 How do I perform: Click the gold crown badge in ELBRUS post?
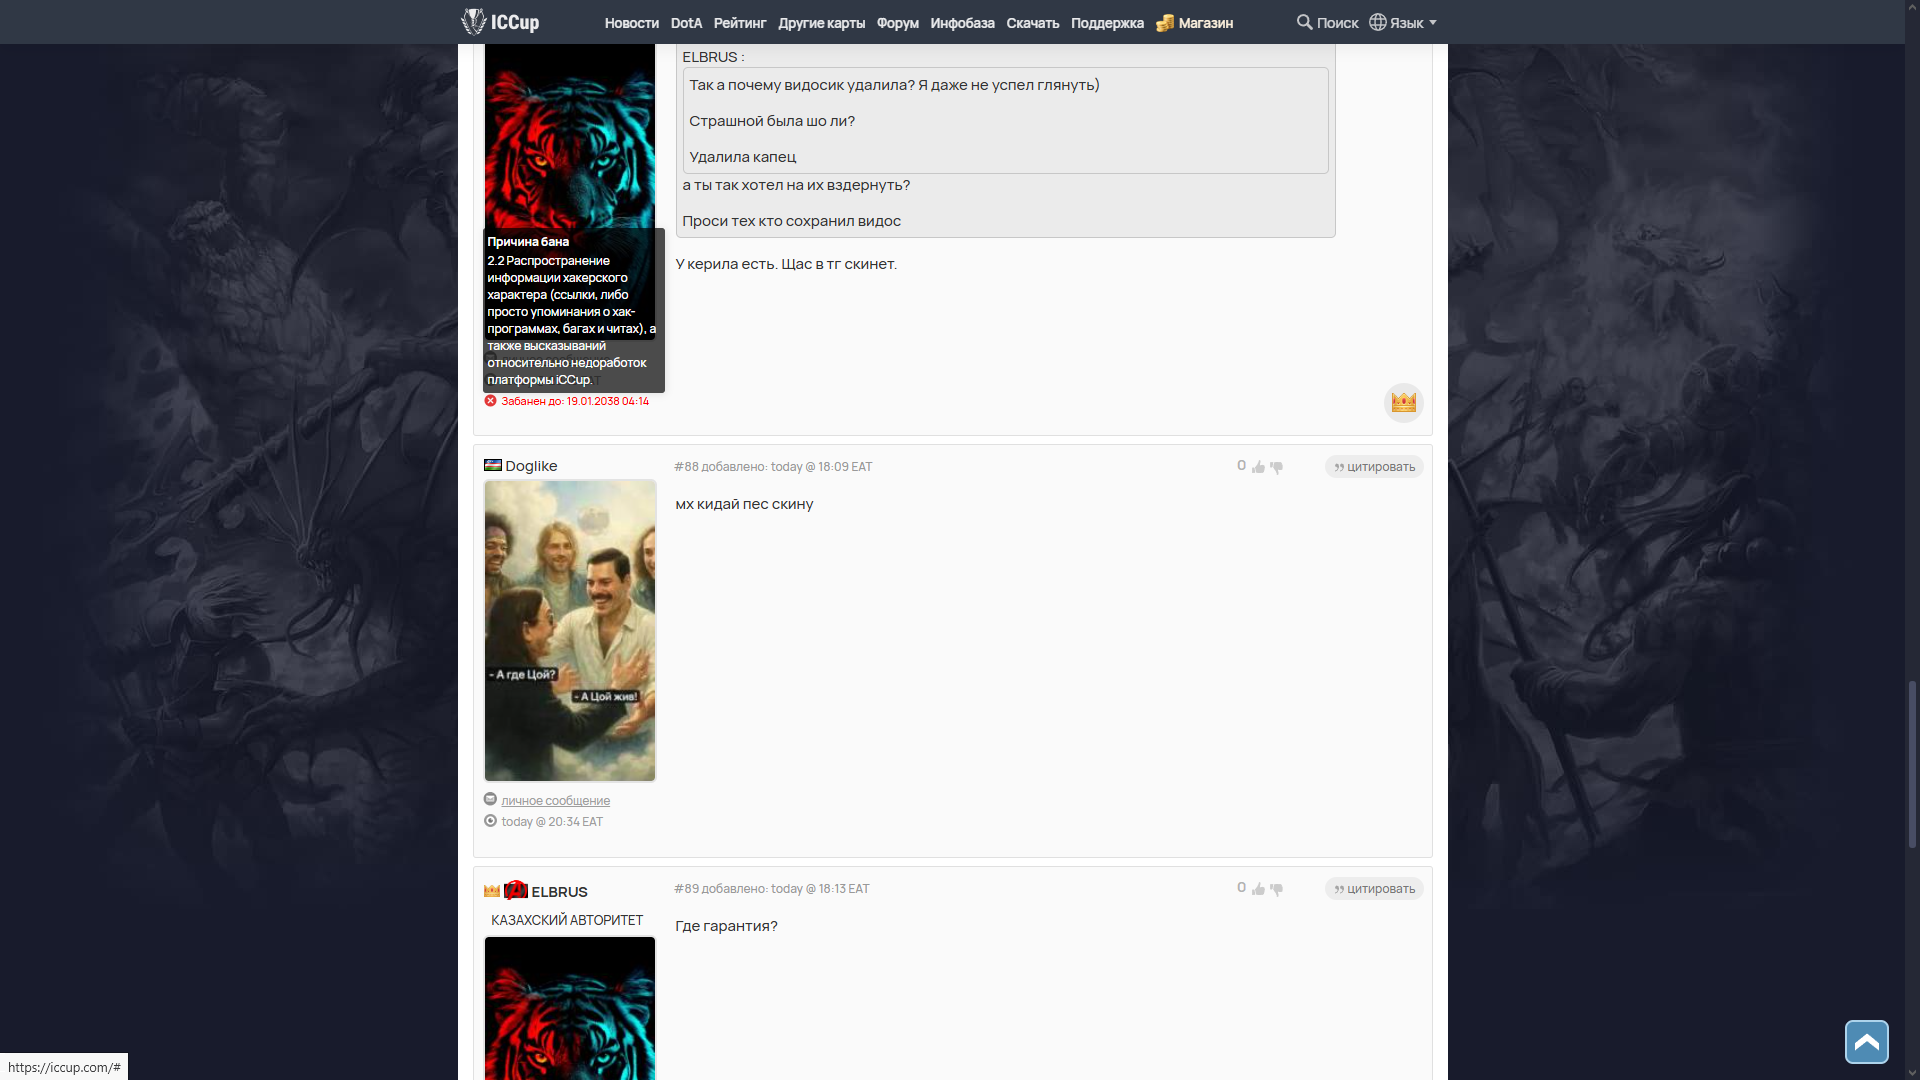click(1403, 402)
